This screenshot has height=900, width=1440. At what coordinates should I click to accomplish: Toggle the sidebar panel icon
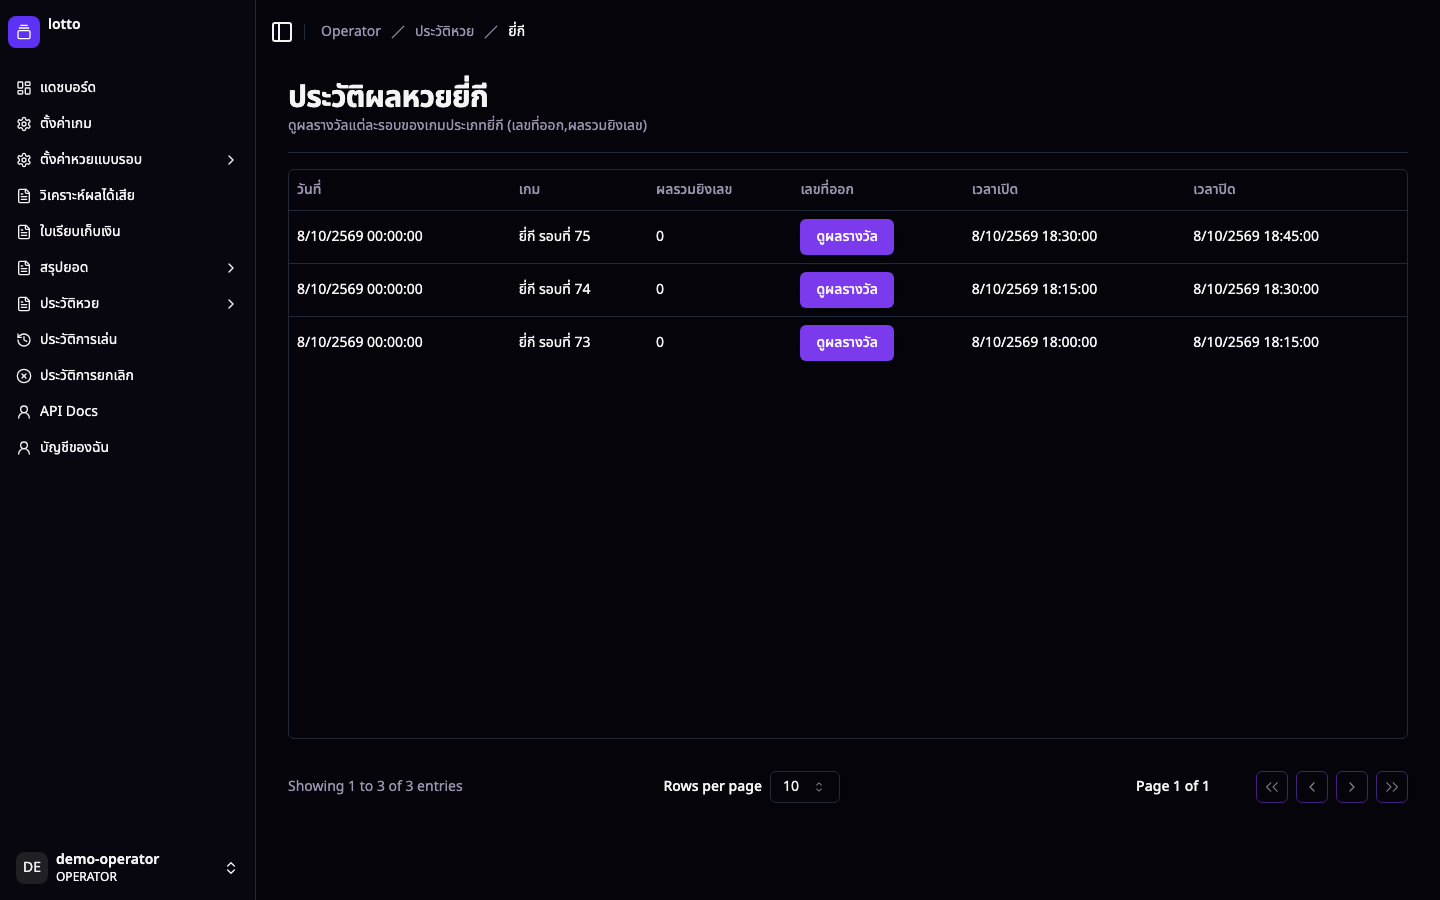(x=282, y=32)
